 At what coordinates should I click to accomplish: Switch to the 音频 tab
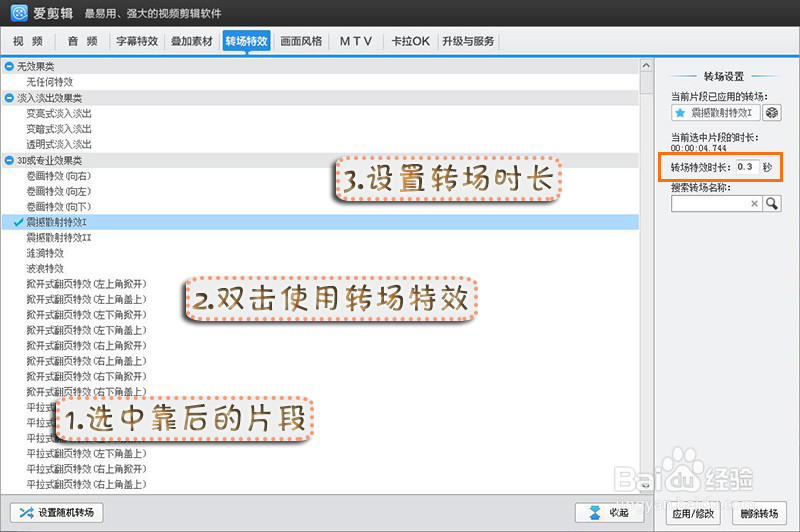[x=82, y=41]
